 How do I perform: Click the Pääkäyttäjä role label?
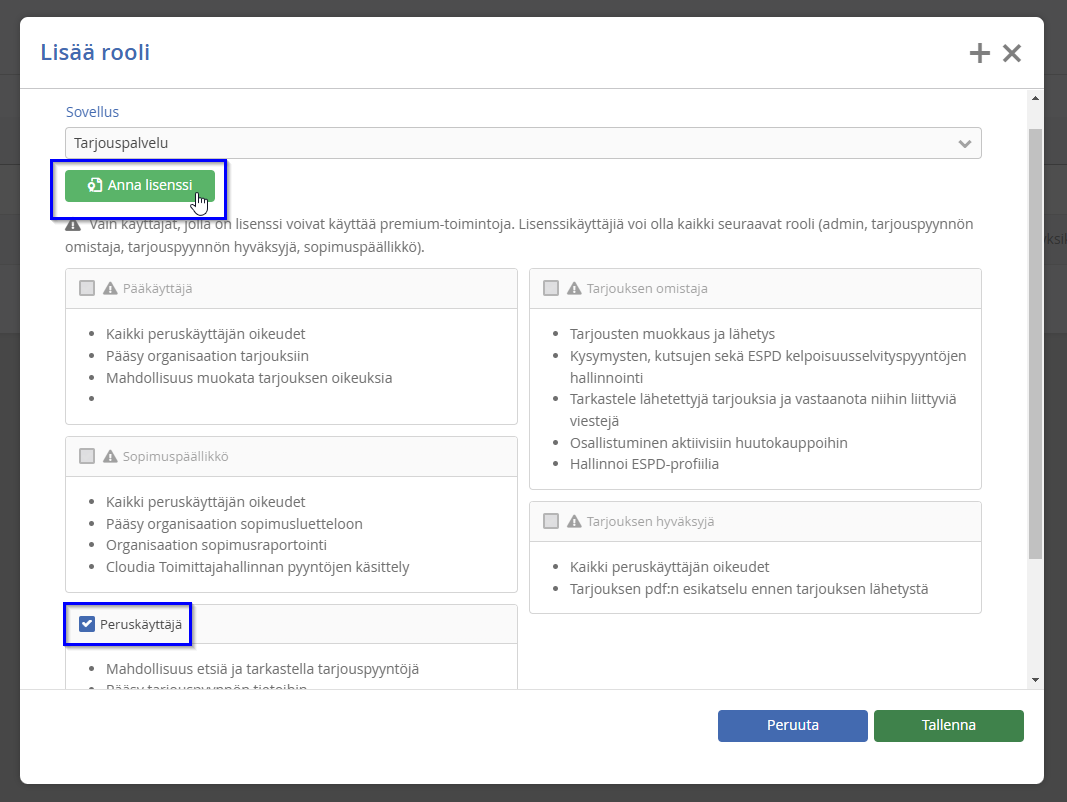pos(157,288)
